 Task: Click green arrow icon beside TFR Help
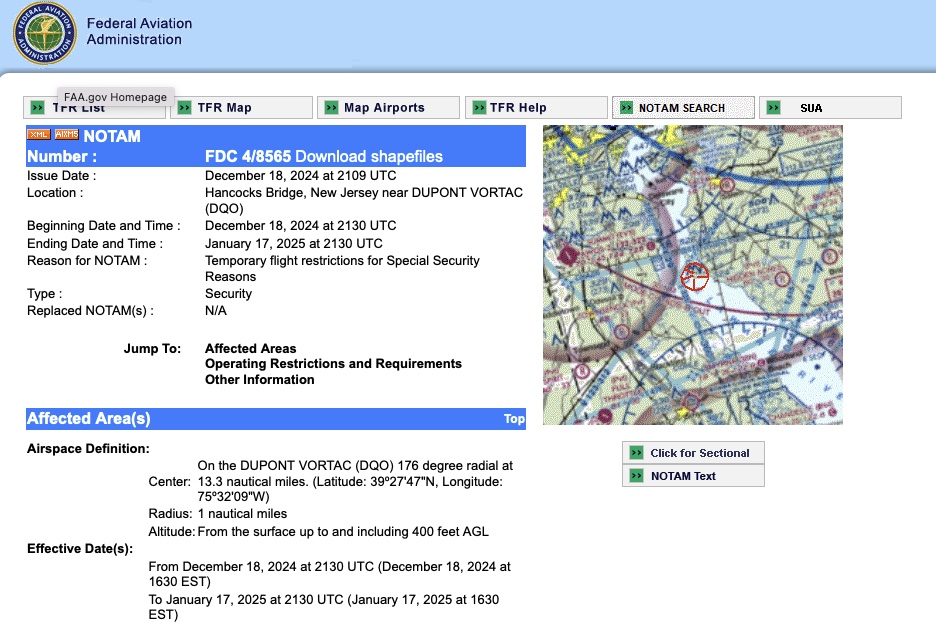478,108
